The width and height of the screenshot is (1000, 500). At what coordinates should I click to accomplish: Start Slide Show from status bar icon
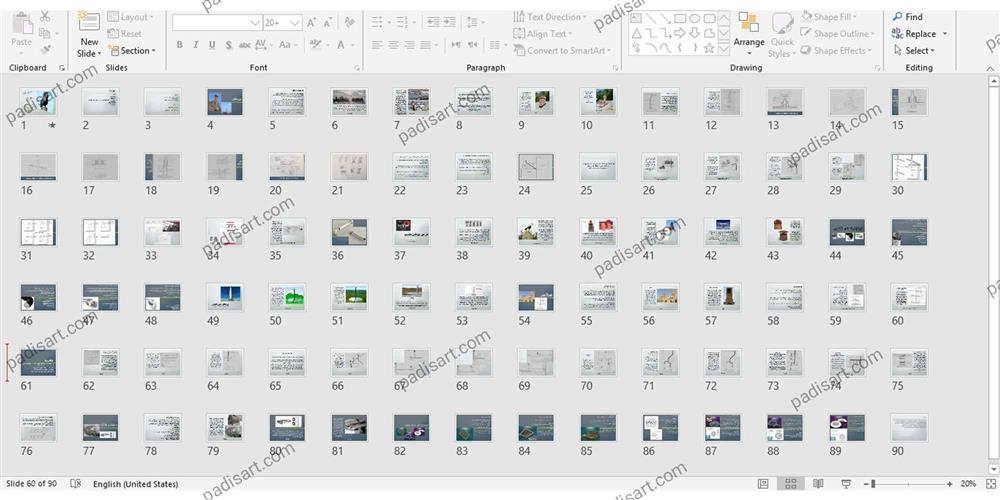point(846,484)
